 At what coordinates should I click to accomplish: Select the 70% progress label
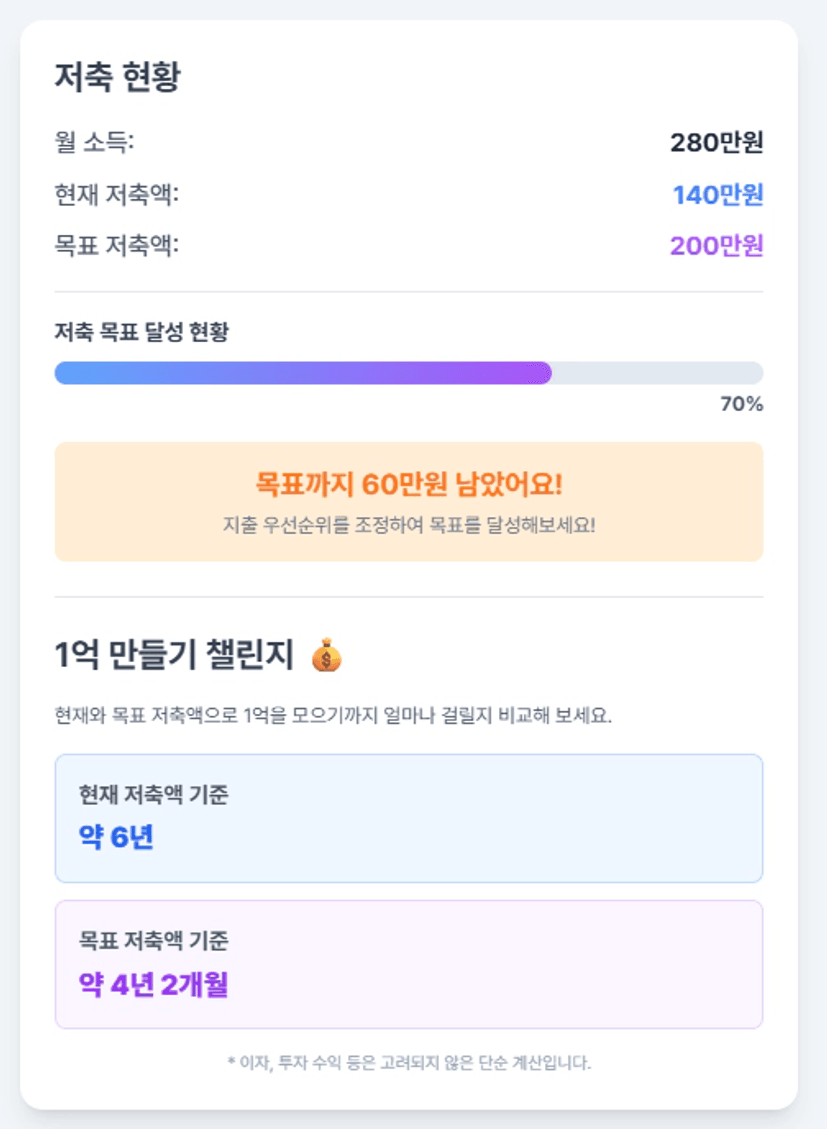(741, 404)
